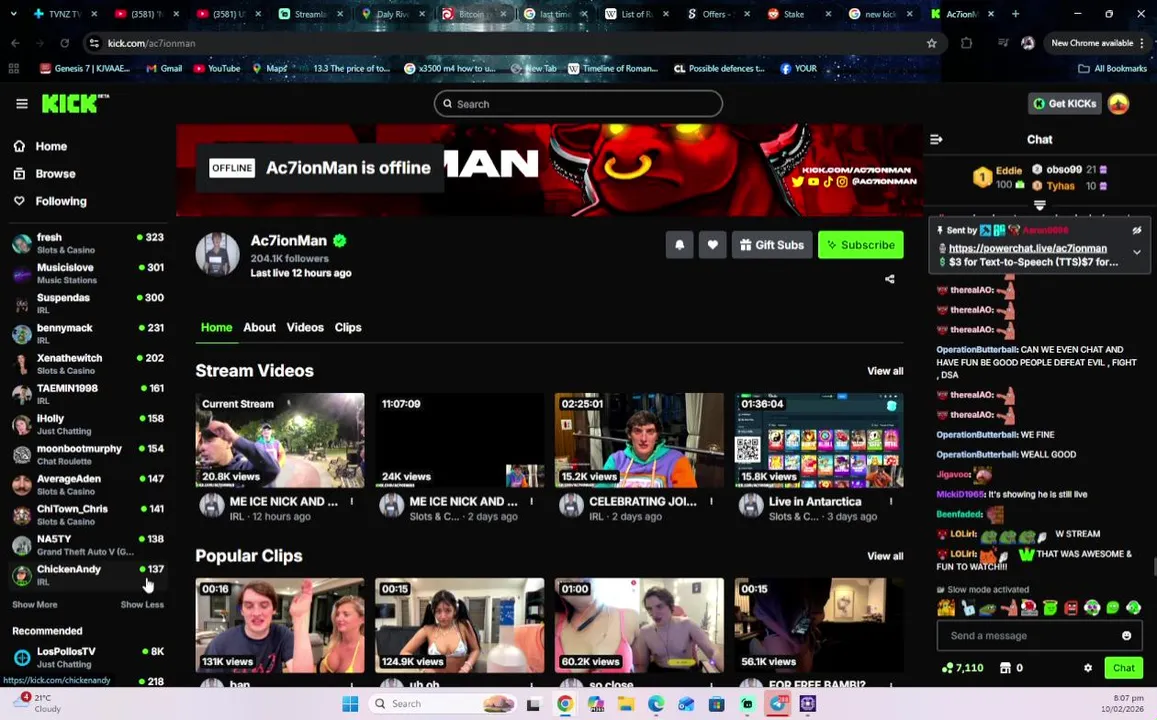Open the site information icon in address bar
Viewport: 1157px width, 720px height.
point(94,43)
